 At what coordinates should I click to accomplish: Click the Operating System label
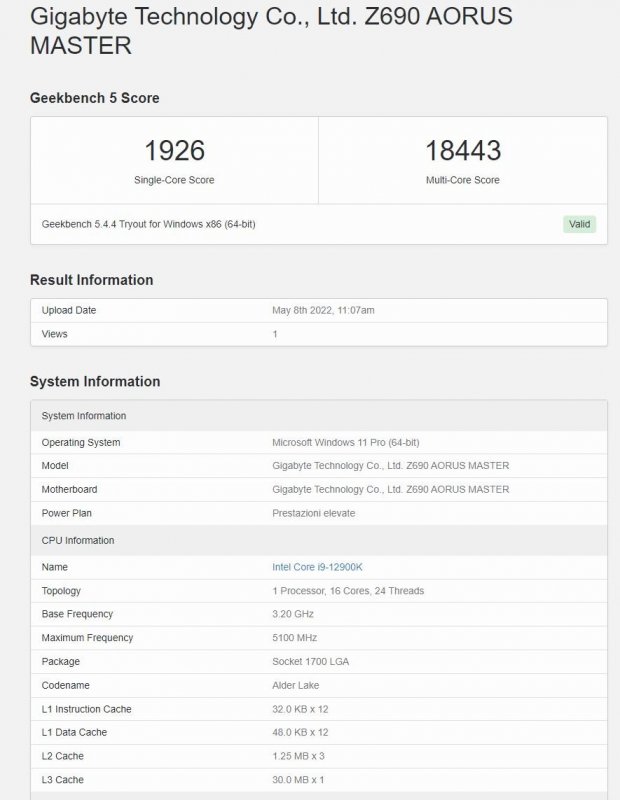(81, 442)
